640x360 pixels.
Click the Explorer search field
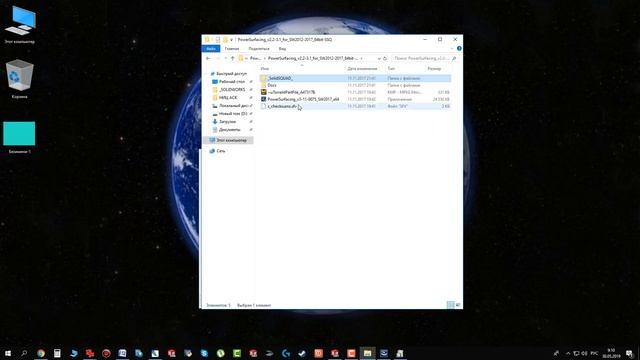[424, 58]
